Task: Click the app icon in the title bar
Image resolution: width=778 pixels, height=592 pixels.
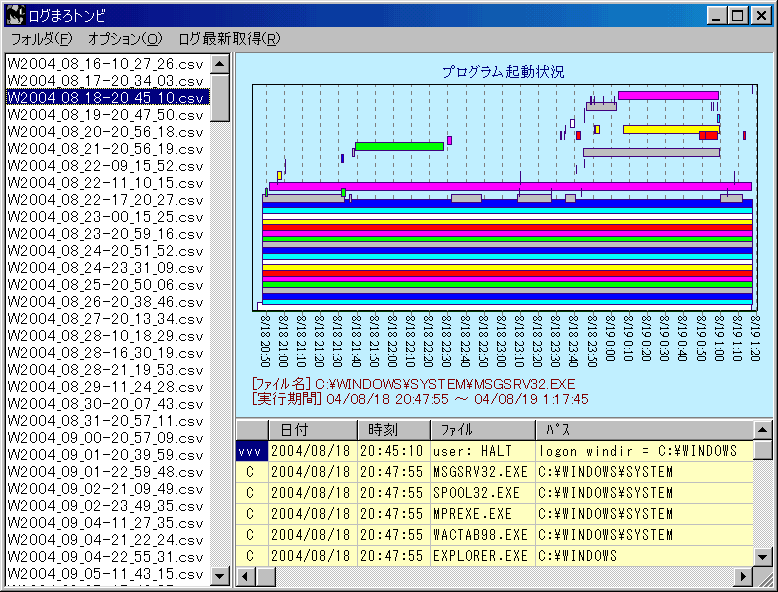Action: (x=15, y=15)
